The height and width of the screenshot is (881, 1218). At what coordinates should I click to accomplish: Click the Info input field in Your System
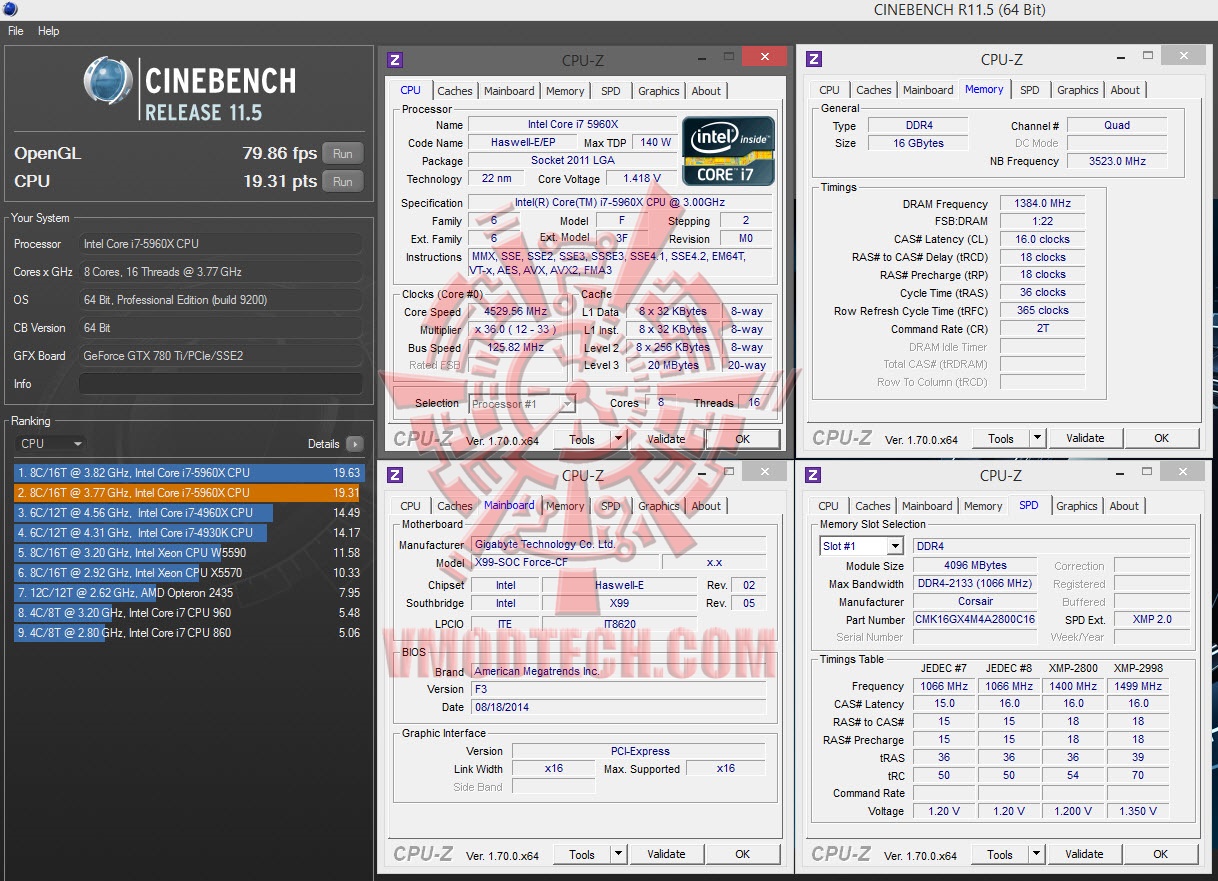[x=221, y=384]
